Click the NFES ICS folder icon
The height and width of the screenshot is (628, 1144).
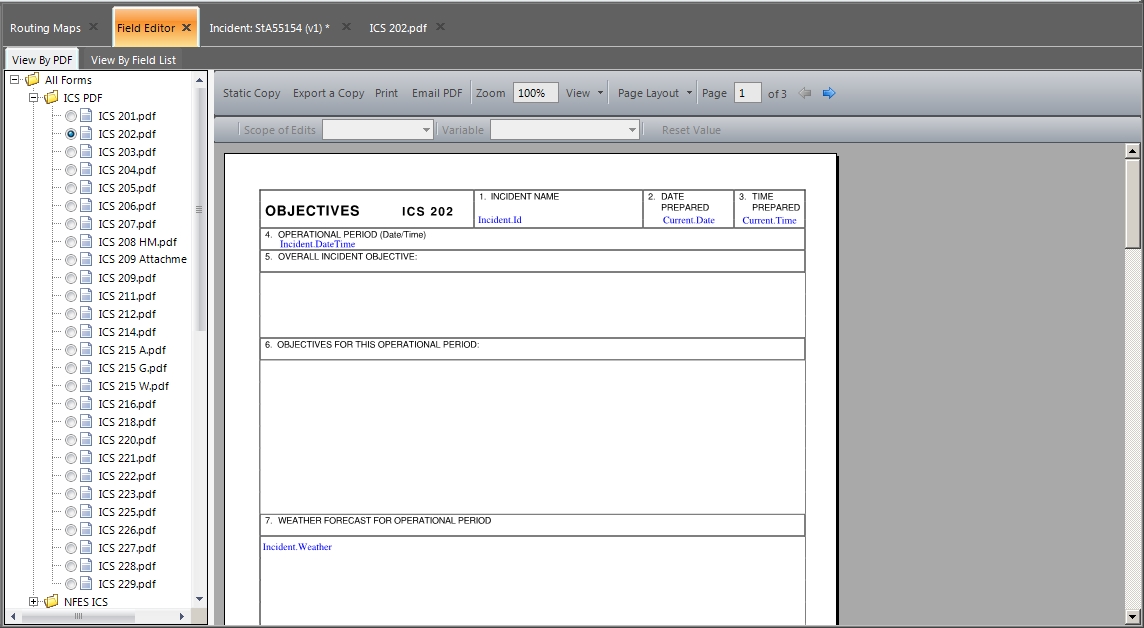51,602
